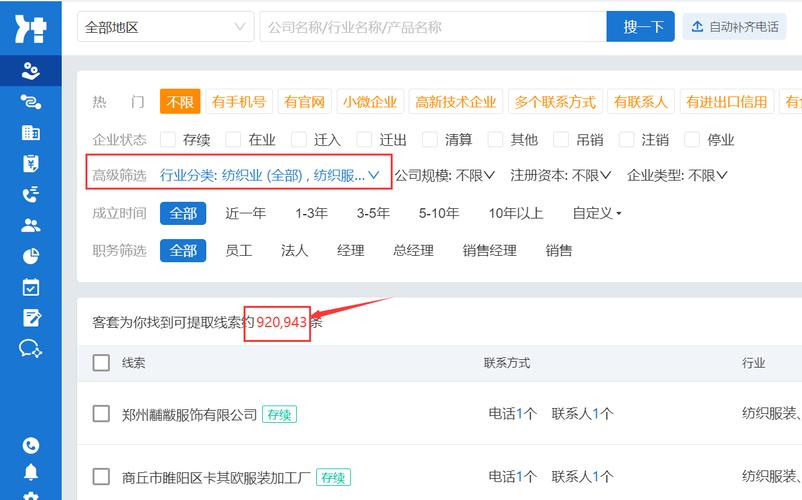Choose the 1-3年 establishment time option
Image resolution: width=802 pixels, height=500 pixels.
[x=311, y=213]
